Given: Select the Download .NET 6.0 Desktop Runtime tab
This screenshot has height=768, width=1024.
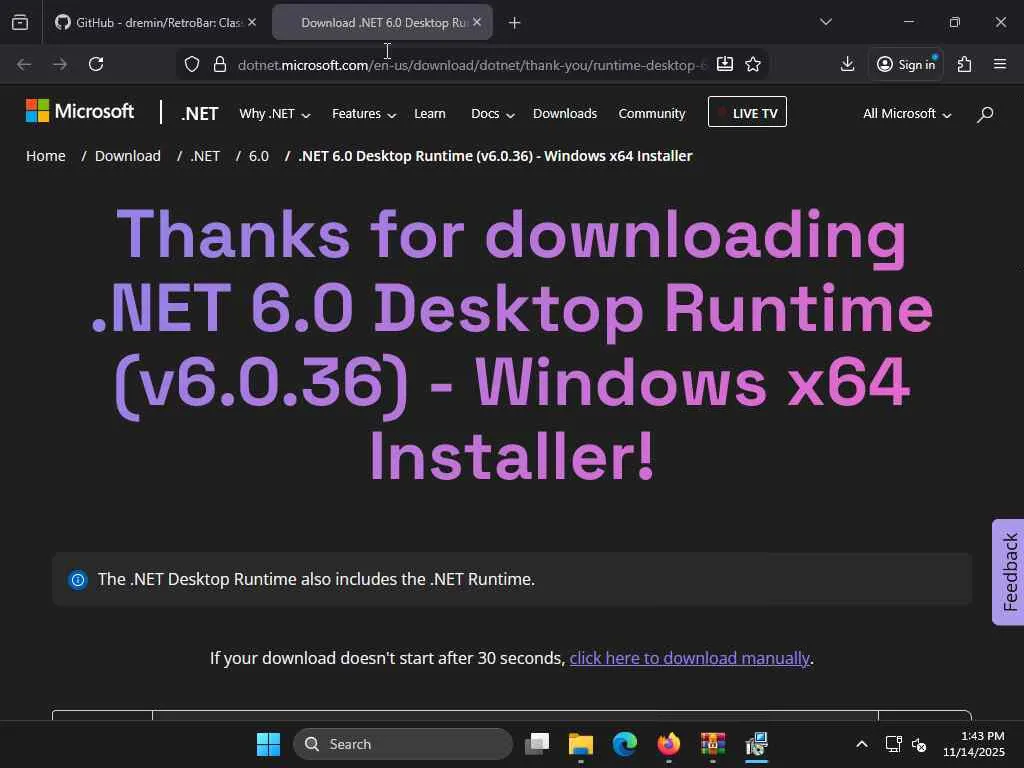Looking at the screenshot, I should [x=382, y=22].
